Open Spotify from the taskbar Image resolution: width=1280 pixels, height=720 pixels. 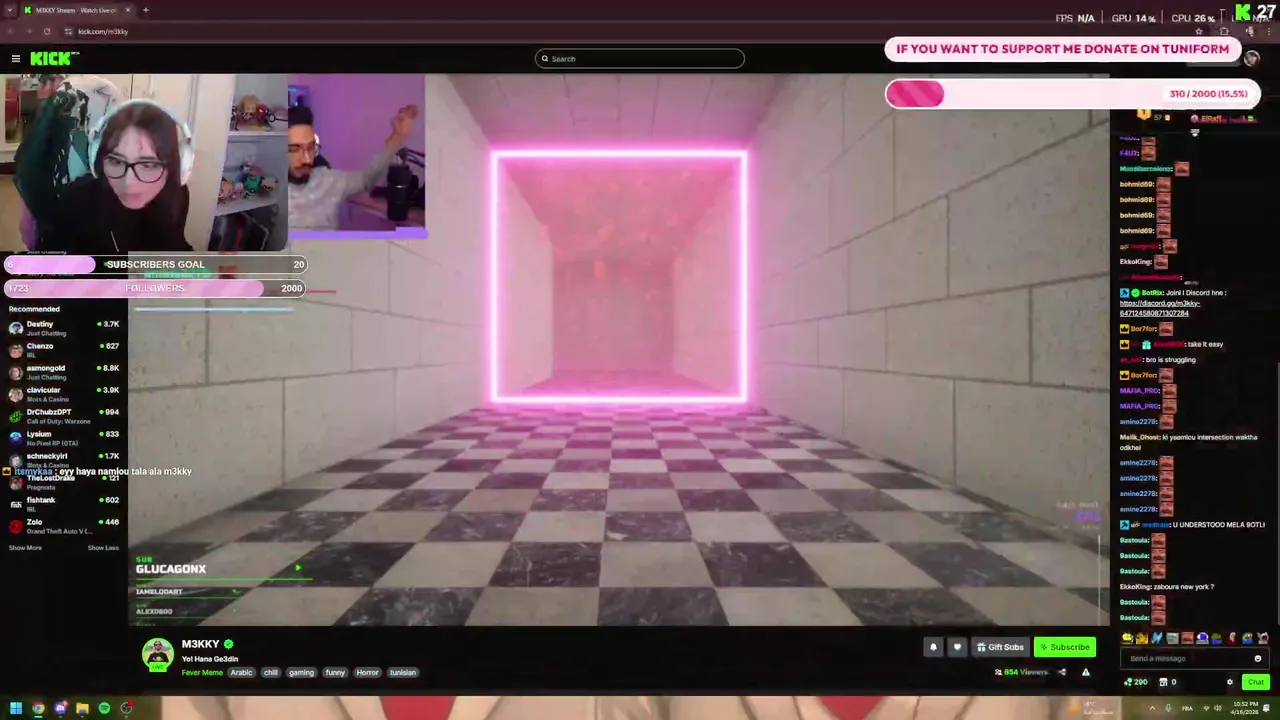click(x=104, y=709)
